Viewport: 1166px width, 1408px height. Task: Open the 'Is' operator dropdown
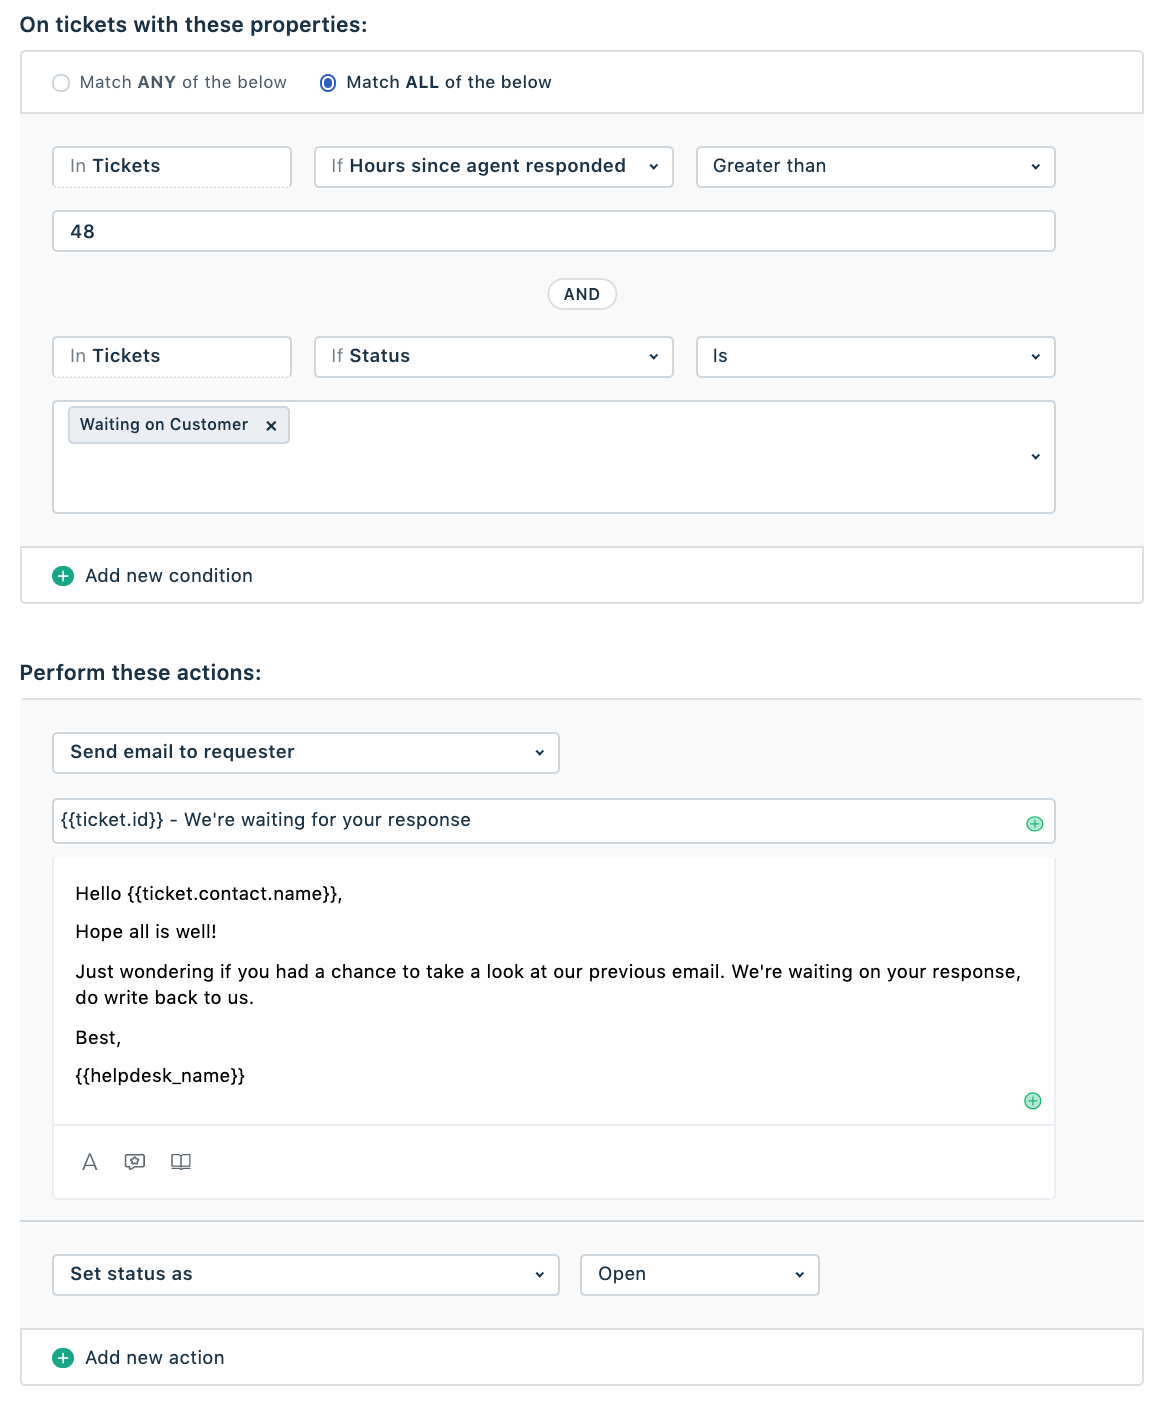(875, 357)
